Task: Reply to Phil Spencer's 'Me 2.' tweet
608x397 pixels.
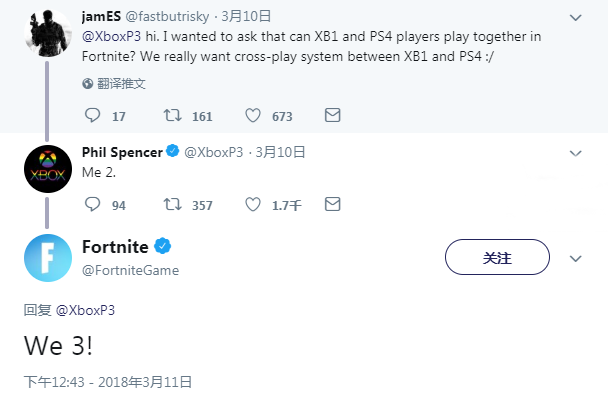Action: [x=92, y=204]
